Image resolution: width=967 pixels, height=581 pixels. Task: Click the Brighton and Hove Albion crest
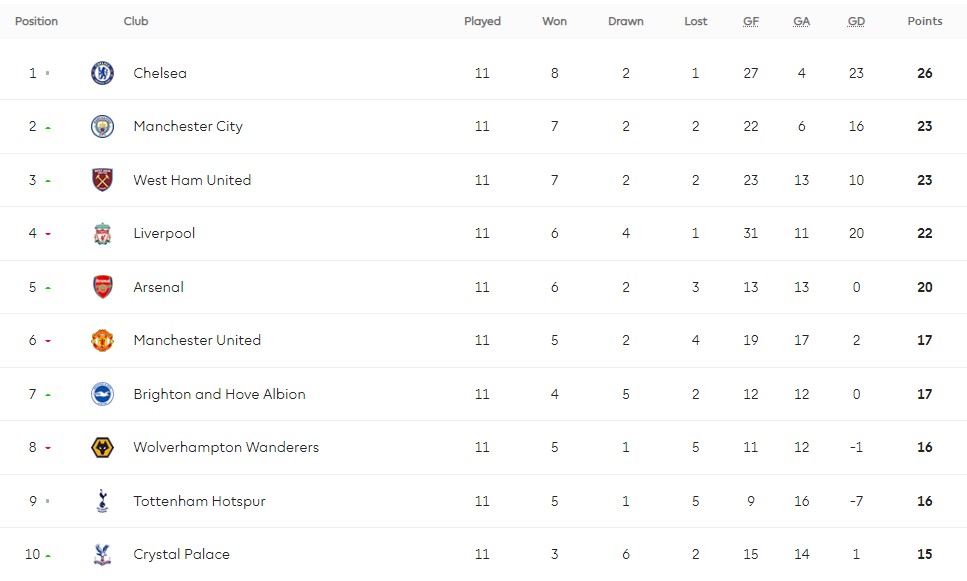102,394
